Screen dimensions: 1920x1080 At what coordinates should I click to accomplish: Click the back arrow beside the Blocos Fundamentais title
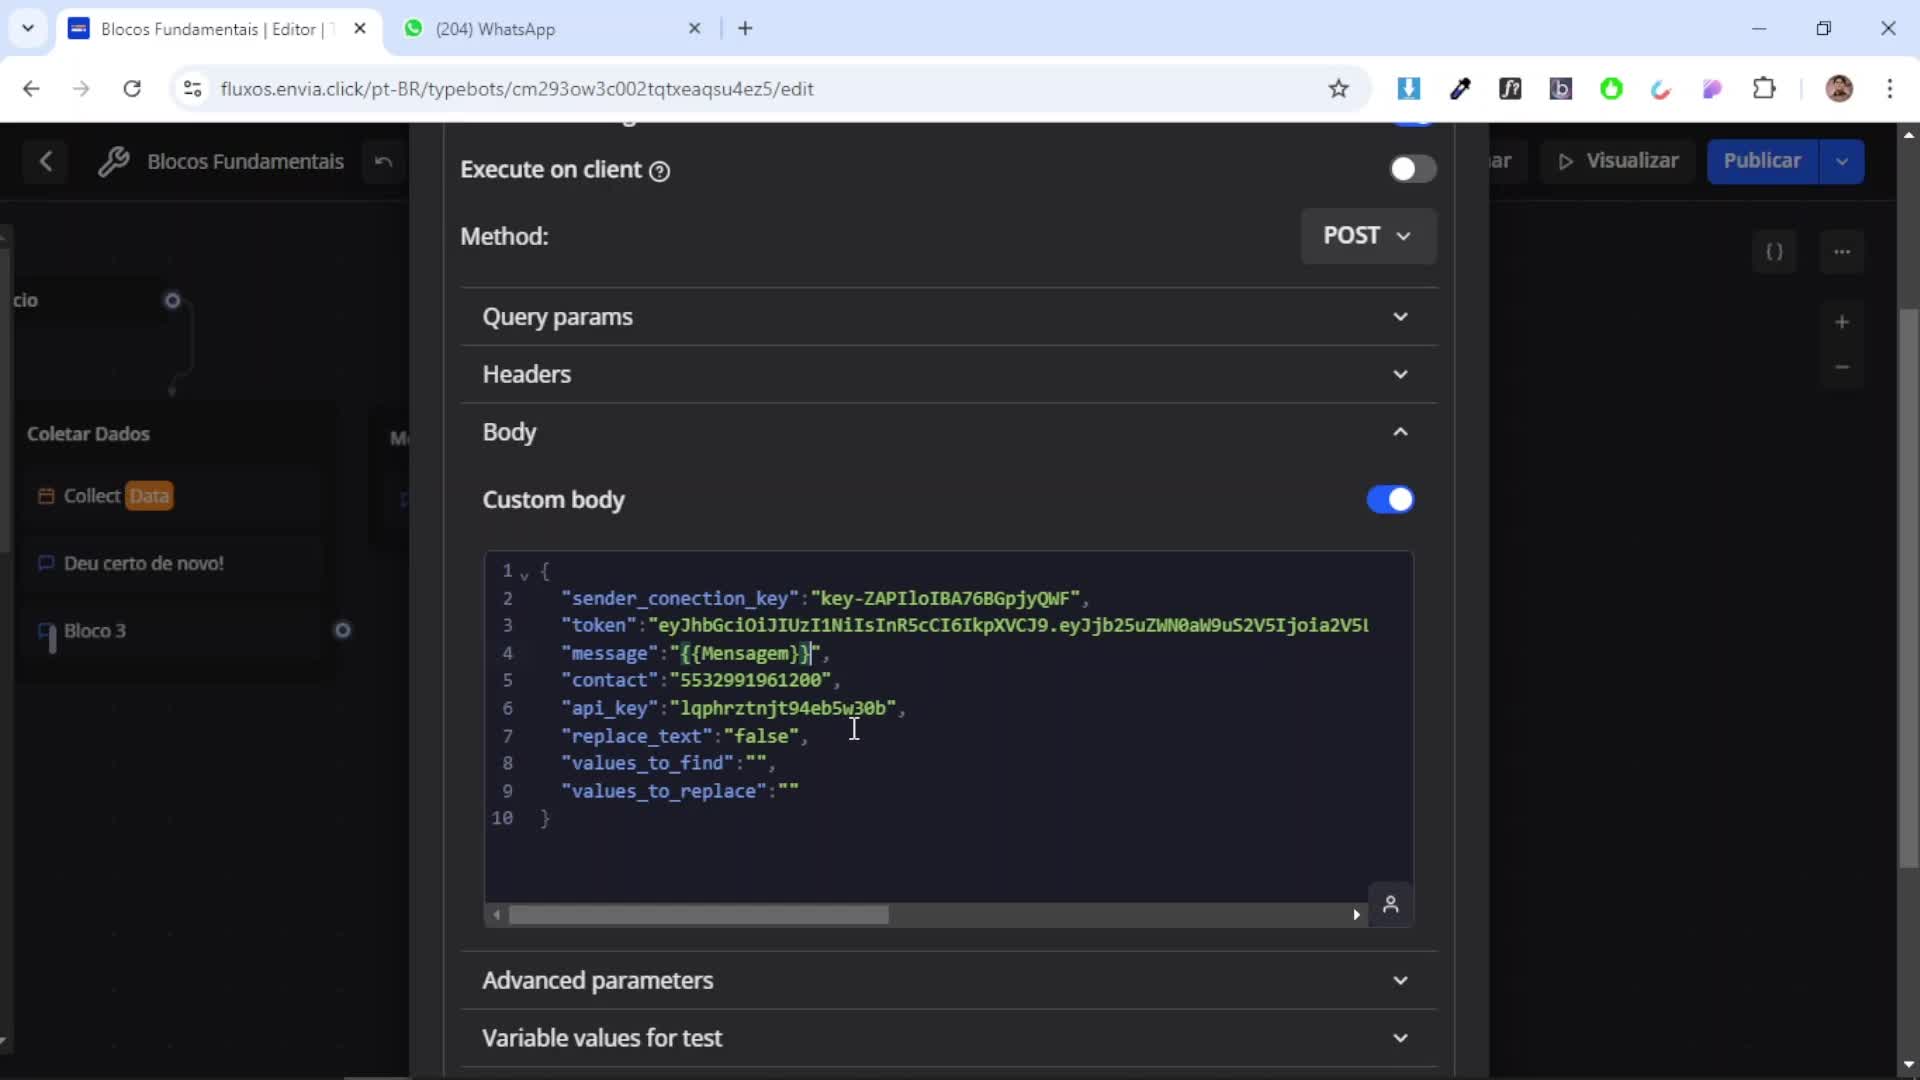tap(45, 161)
